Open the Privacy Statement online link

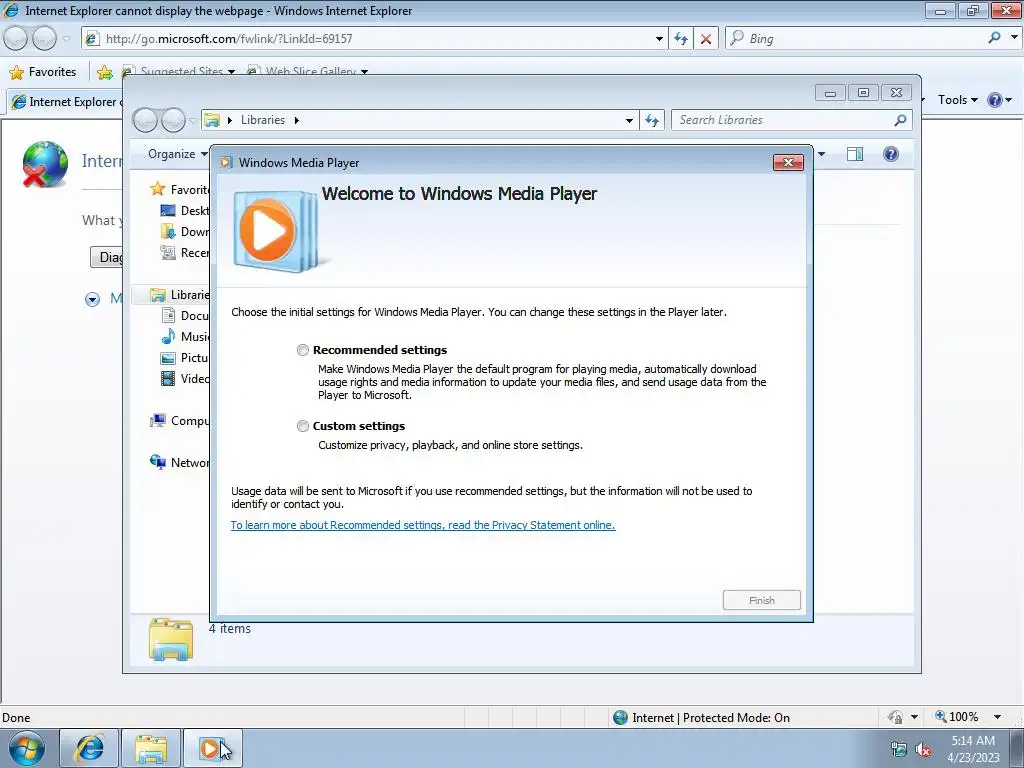pos(423,525)
